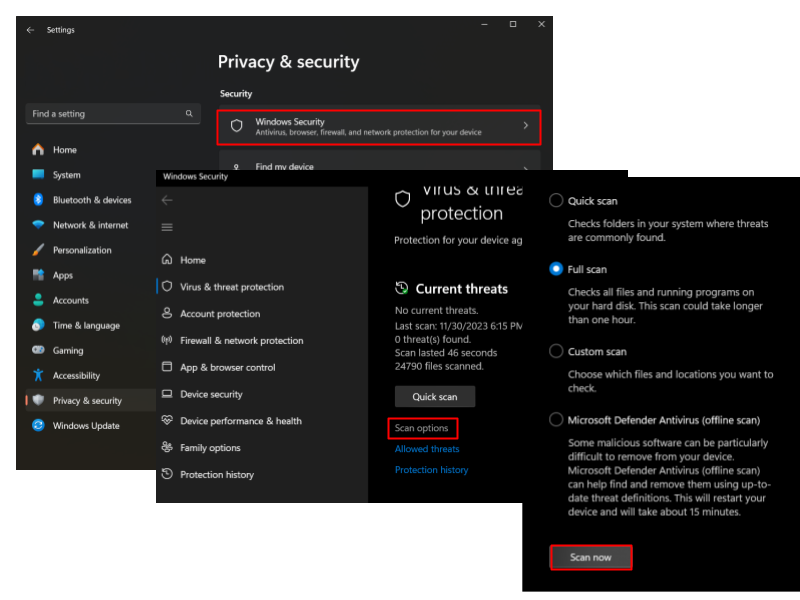Click the back arrow in Settings window

click(30, 30)
